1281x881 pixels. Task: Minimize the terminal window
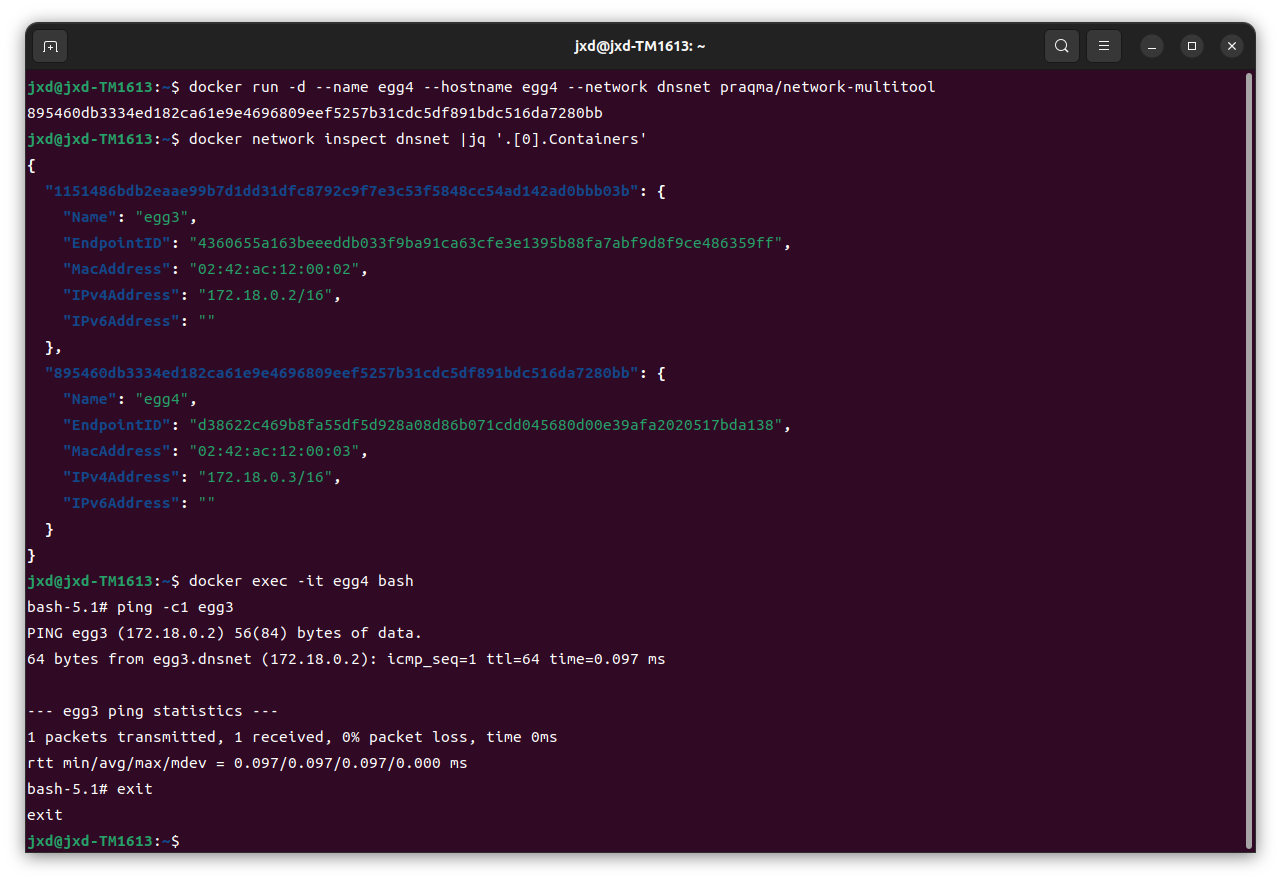coord(1152,46)
